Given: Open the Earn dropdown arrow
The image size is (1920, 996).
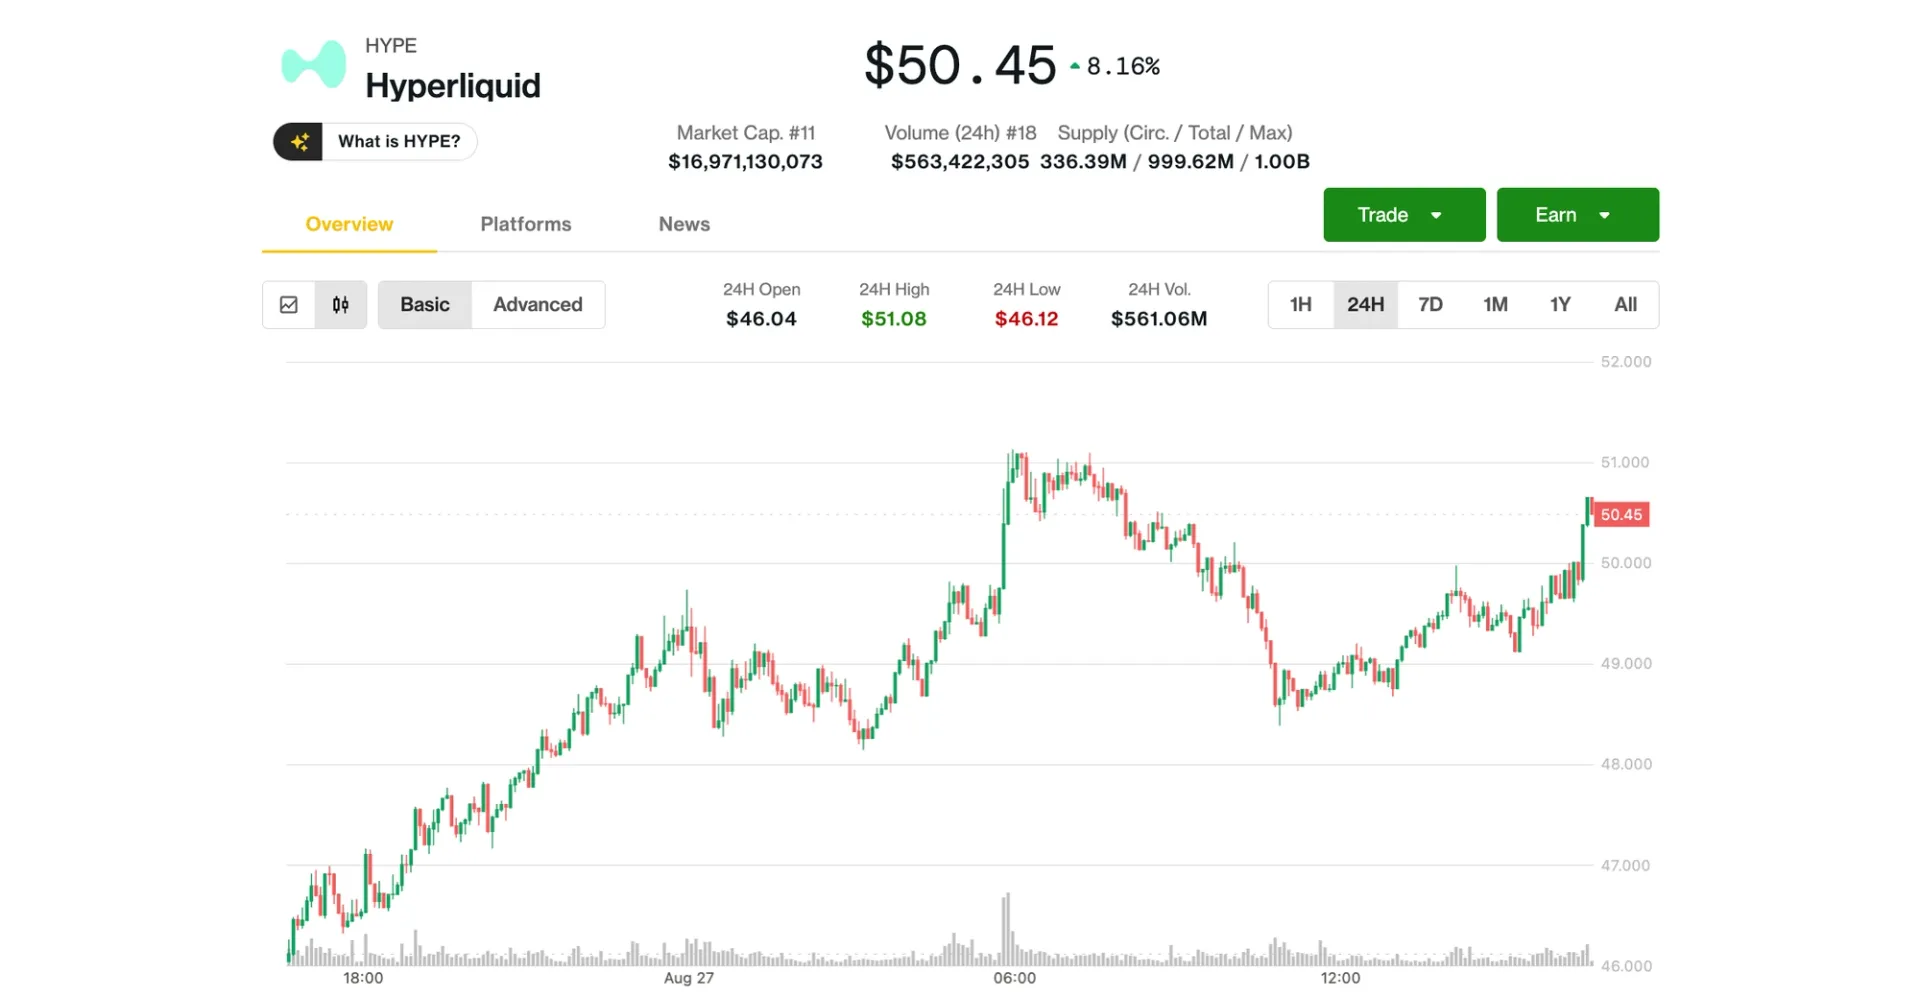Looking at the screenshot, I should tap(1605, 214).
